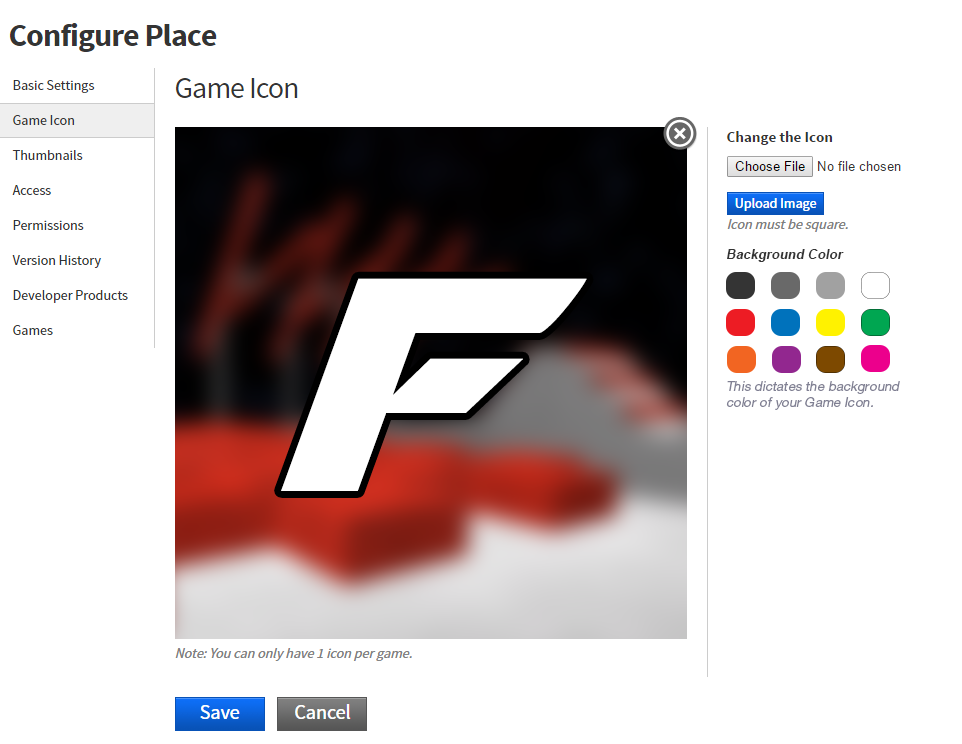Screen dimensions: 962x744
Task: Select the white background color swatch
Action: (x=875, y=286)
